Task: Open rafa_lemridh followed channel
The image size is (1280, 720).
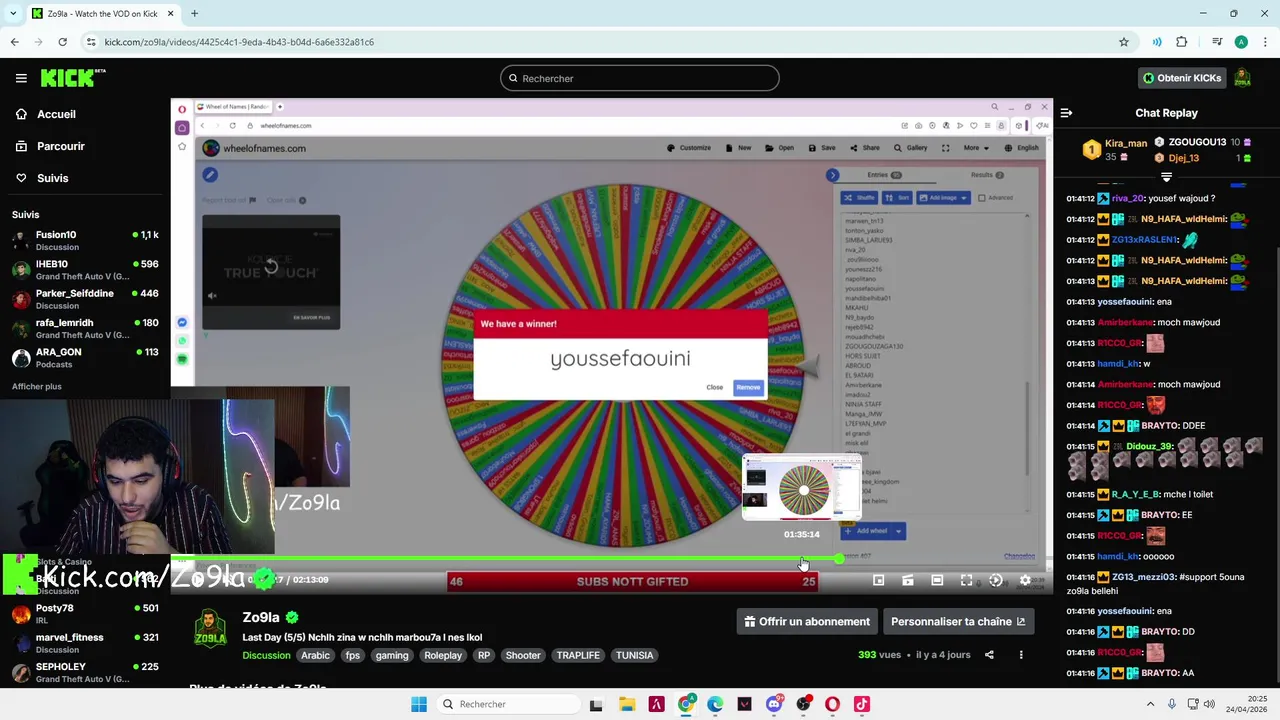Action: [85, 328]
